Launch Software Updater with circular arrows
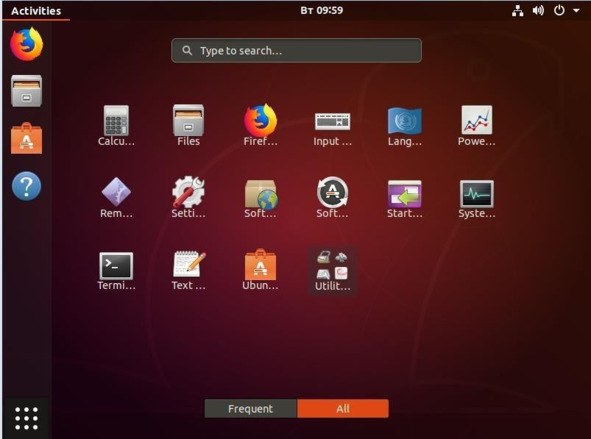This screenshot has height=439, width=591. click(x=332, y=198)
